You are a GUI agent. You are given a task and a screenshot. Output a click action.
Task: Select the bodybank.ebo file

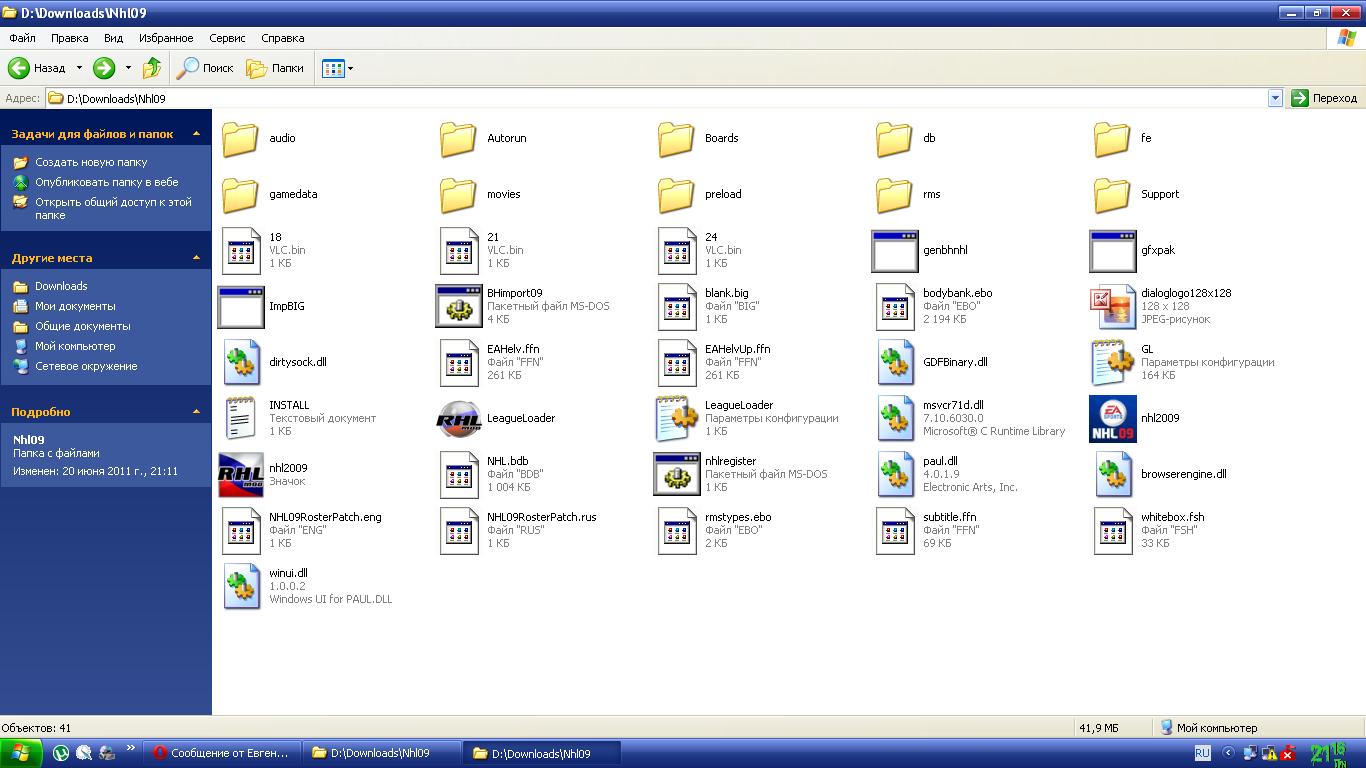click(895, 306)
